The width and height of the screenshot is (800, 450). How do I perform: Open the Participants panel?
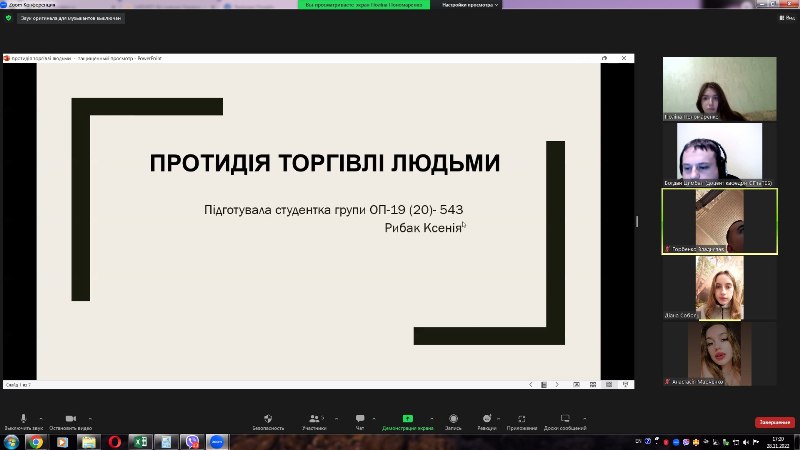(314, 419)
